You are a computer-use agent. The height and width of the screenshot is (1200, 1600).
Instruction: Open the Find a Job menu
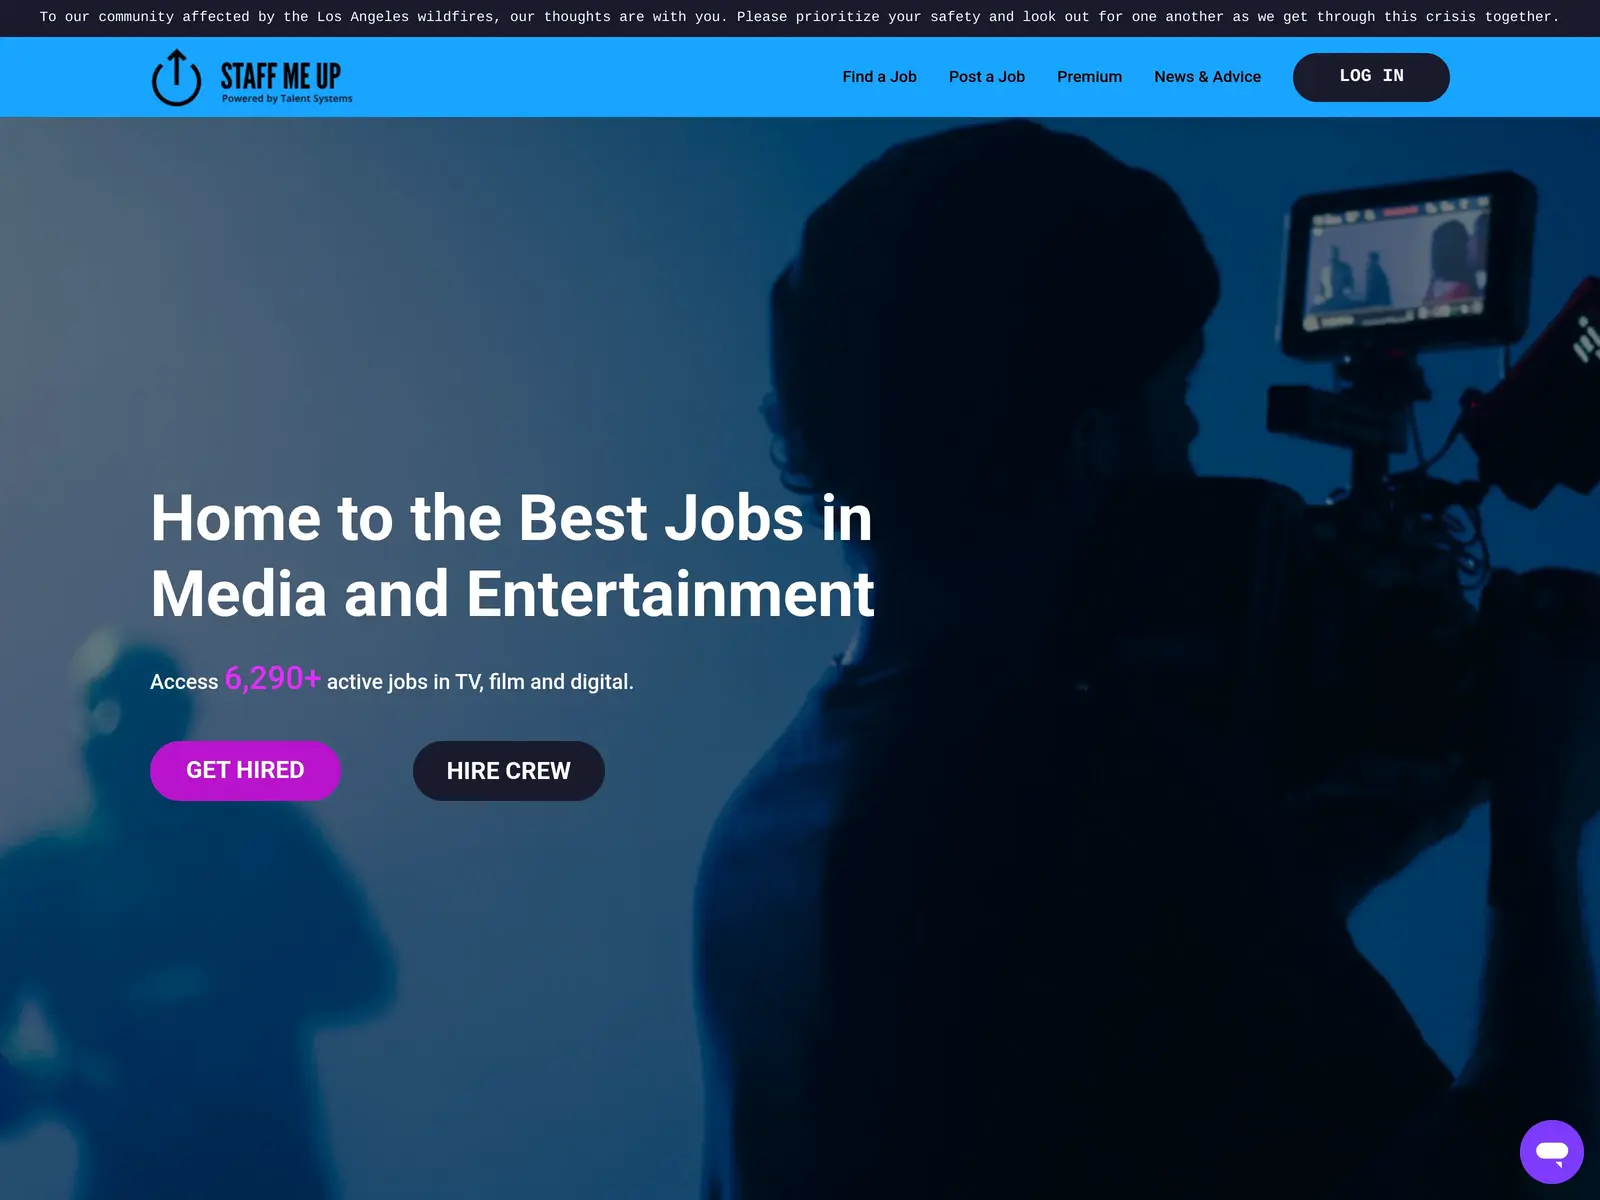[879, 77]
